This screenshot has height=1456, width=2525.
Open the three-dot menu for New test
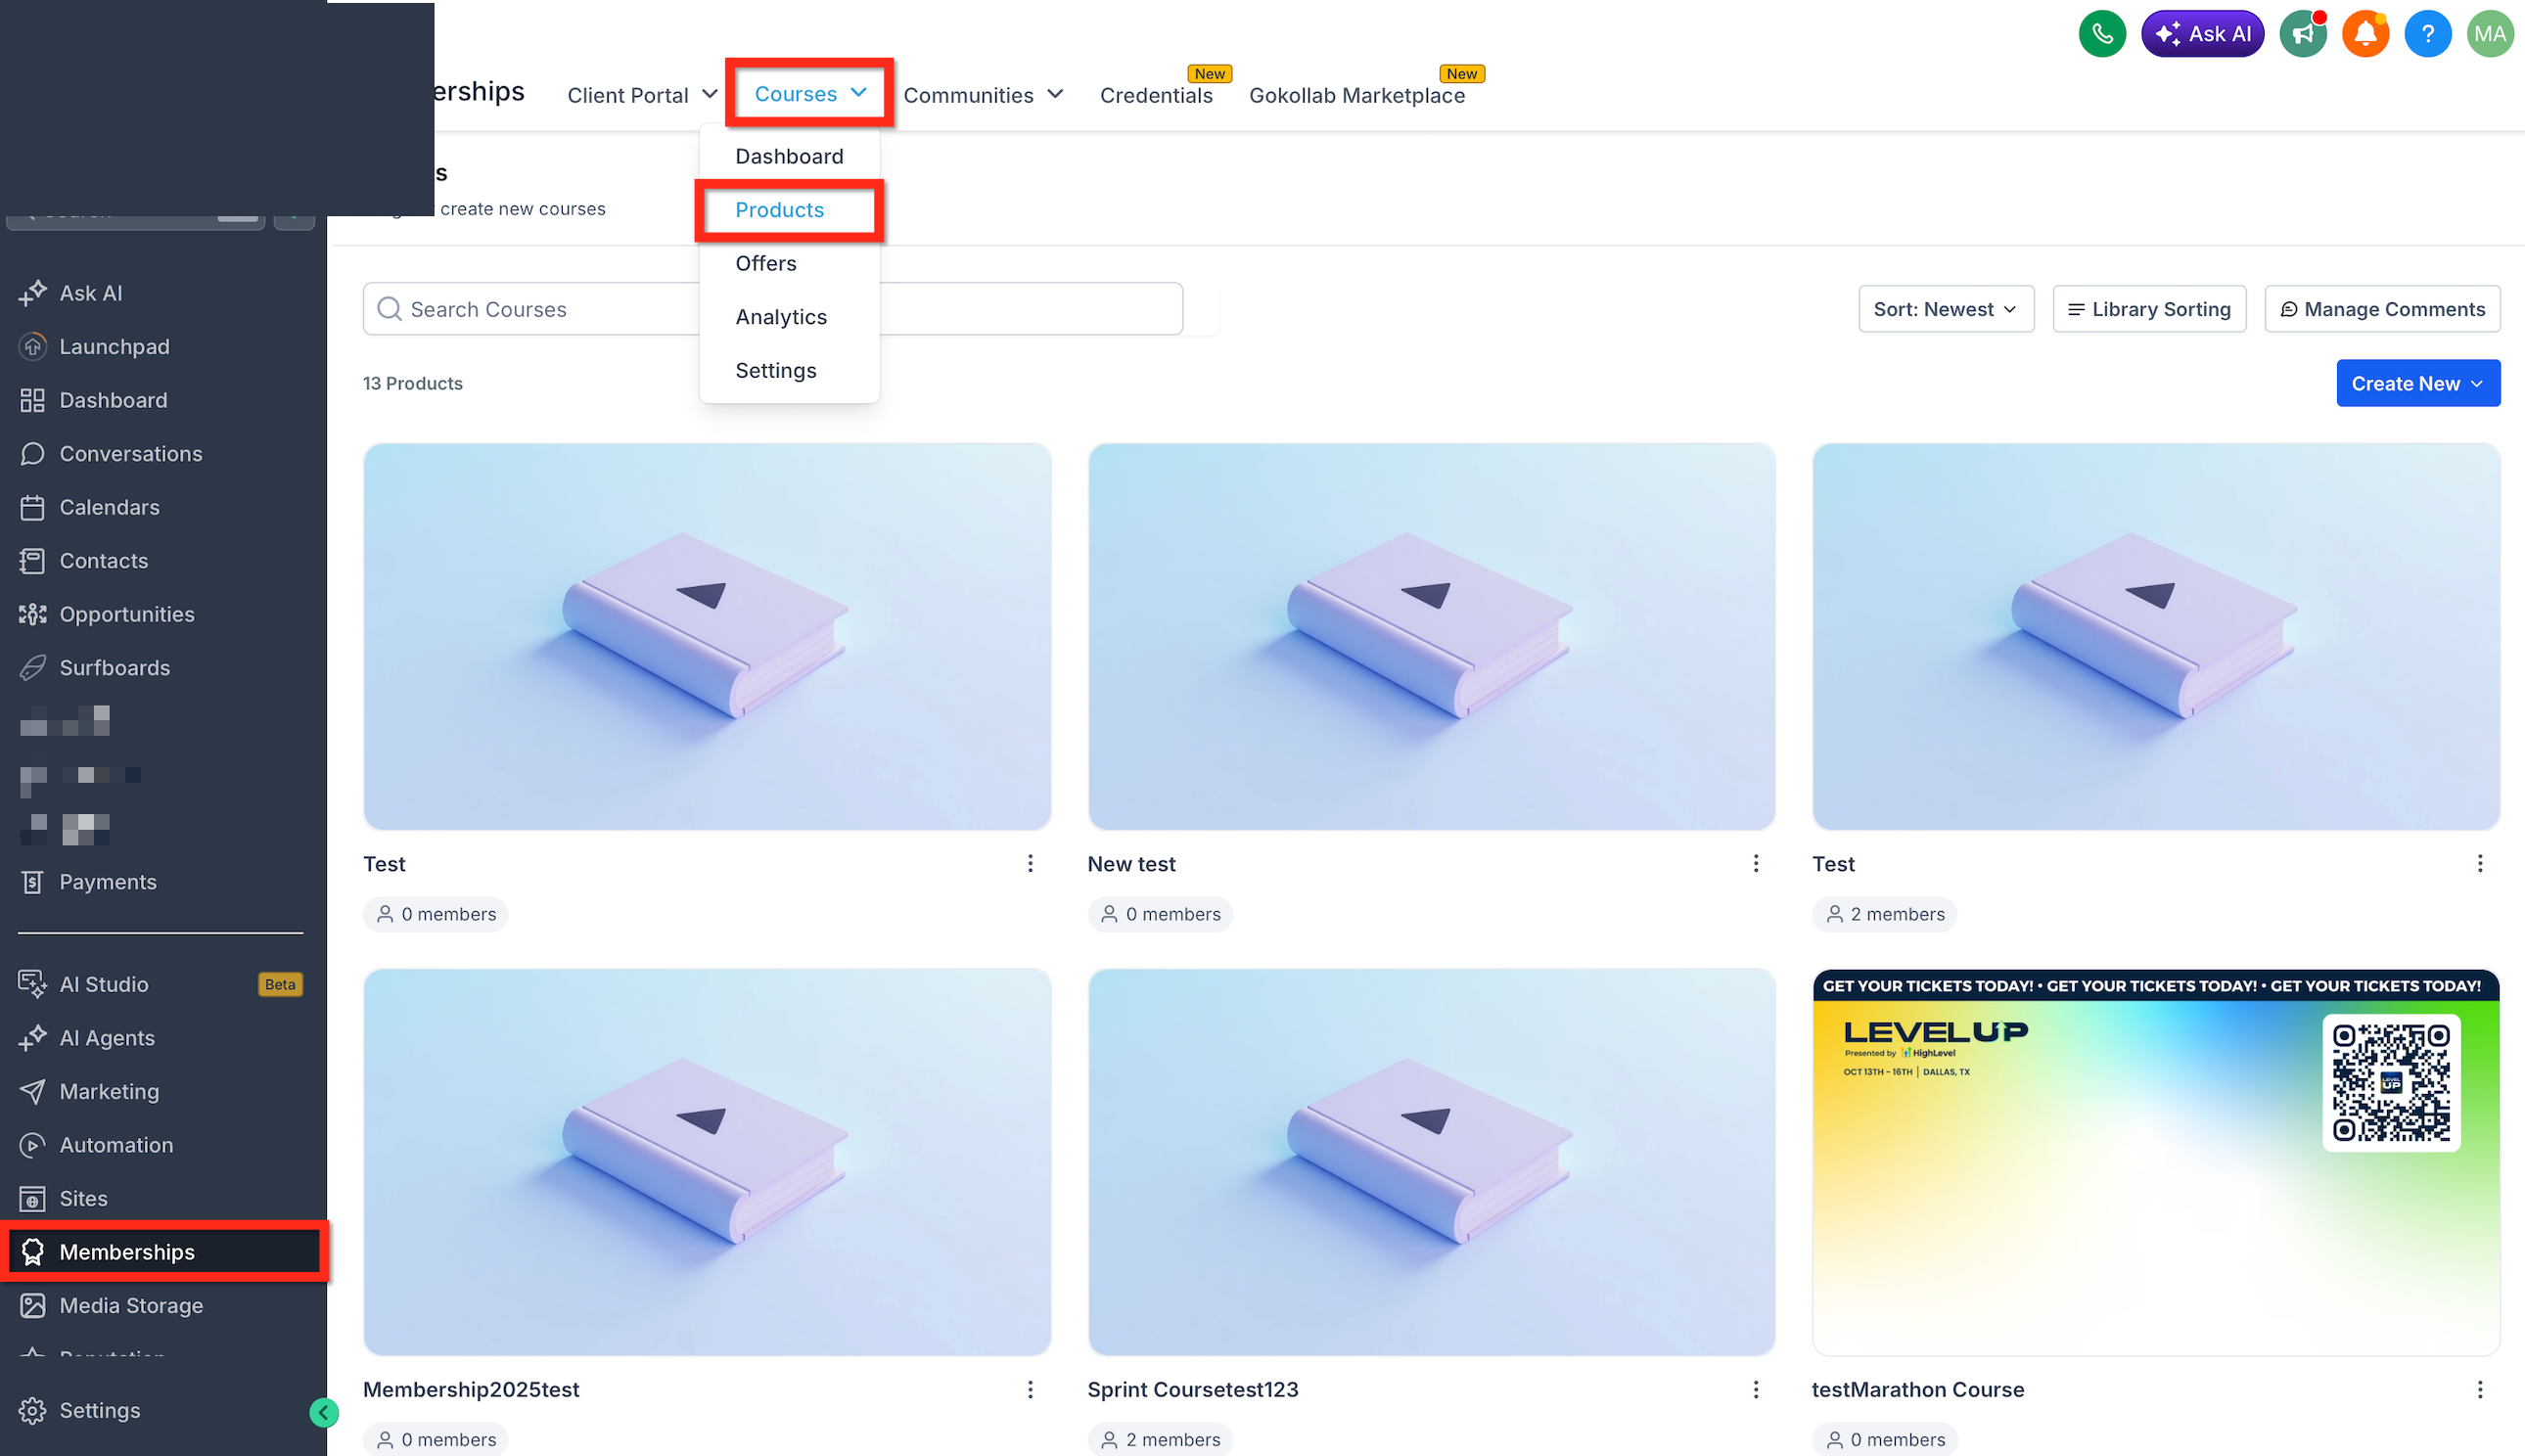pyautogui.click(x=1755, y=863)
